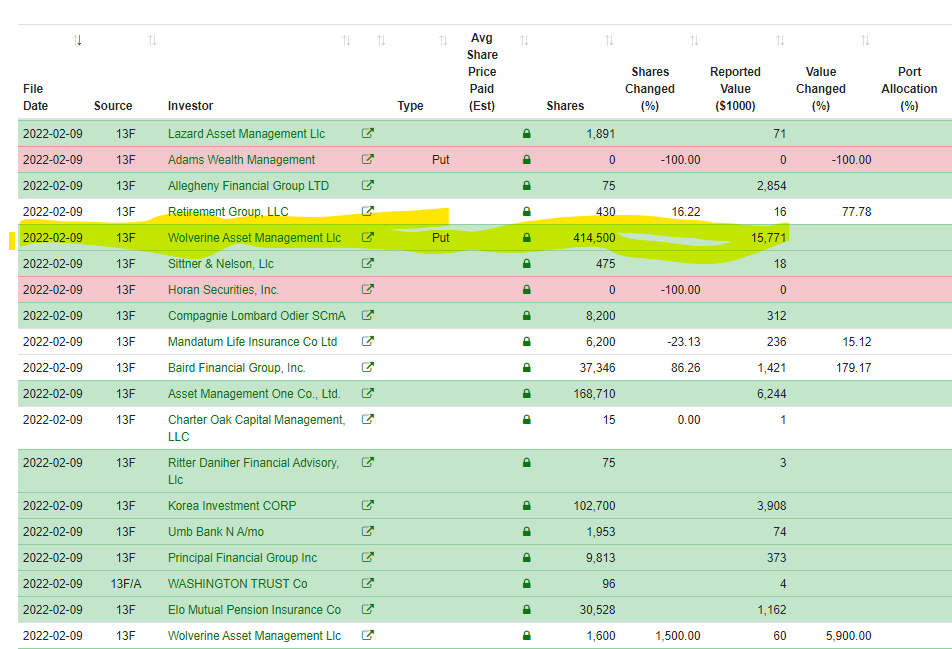Click external link icon beside Adams Wealth Management
This screenshot has width=952, height=649.
(367, 159)
